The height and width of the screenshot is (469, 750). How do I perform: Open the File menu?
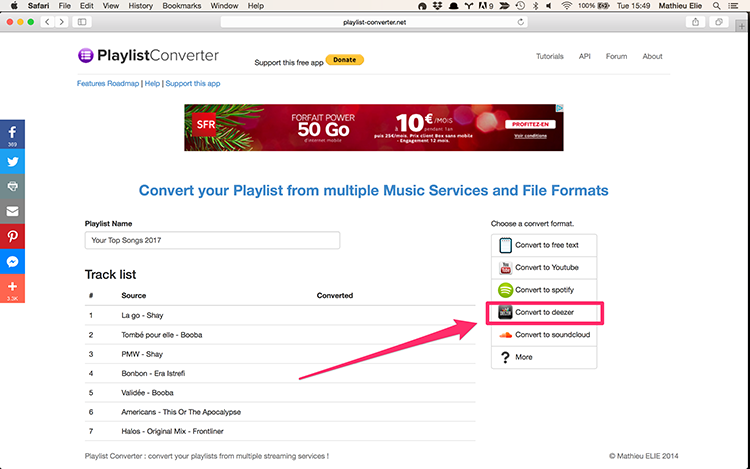tap(65, 6)
